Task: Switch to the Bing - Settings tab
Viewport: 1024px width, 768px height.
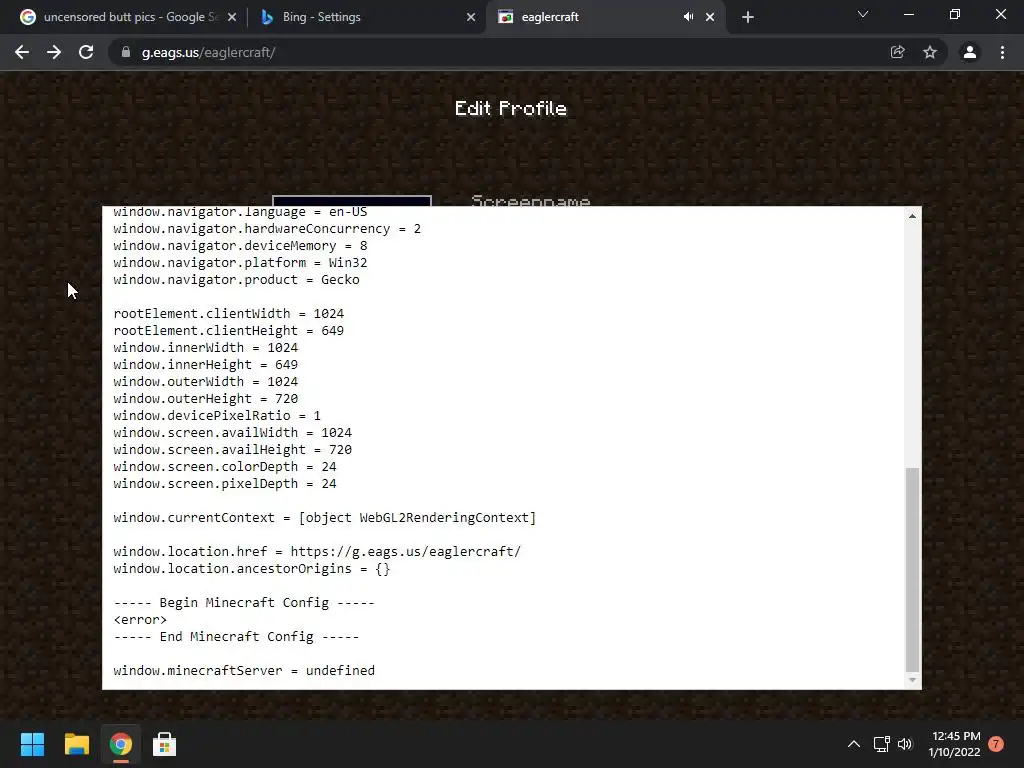Action: tap(368, 17)
